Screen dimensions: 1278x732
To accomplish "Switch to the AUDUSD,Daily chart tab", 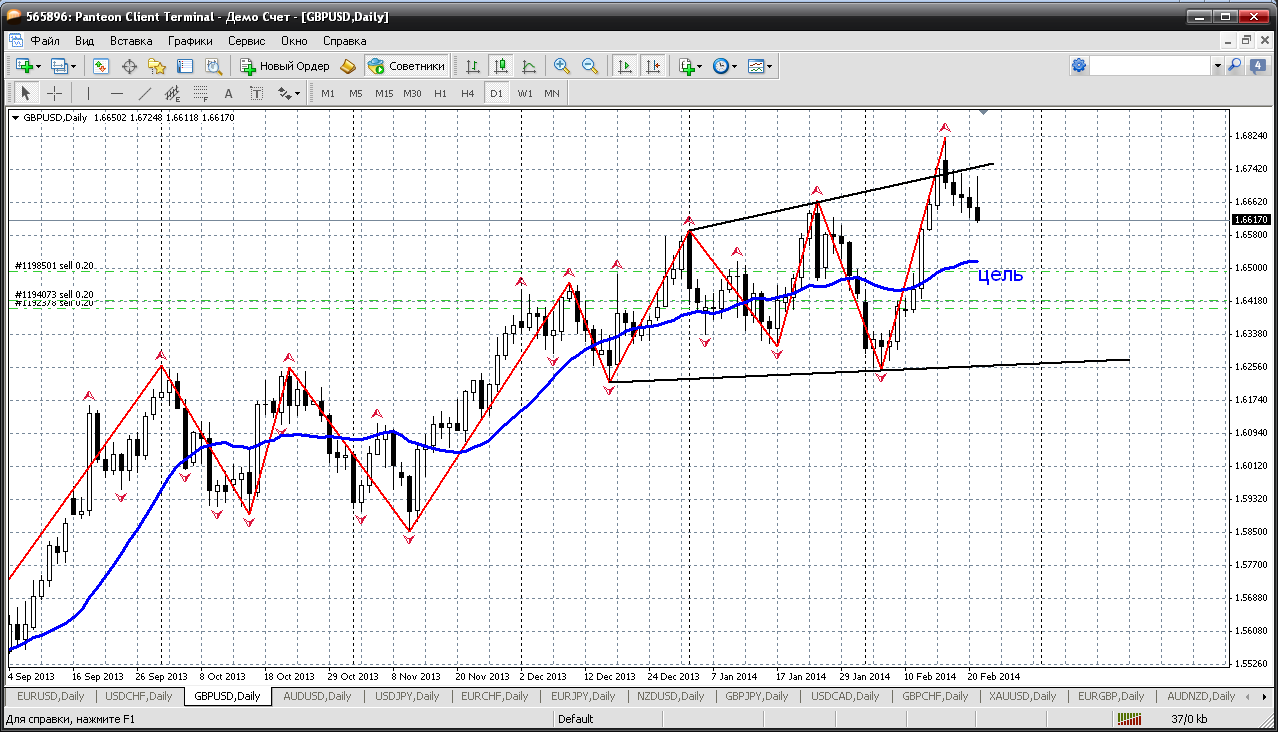I will [x=317, y=696].
